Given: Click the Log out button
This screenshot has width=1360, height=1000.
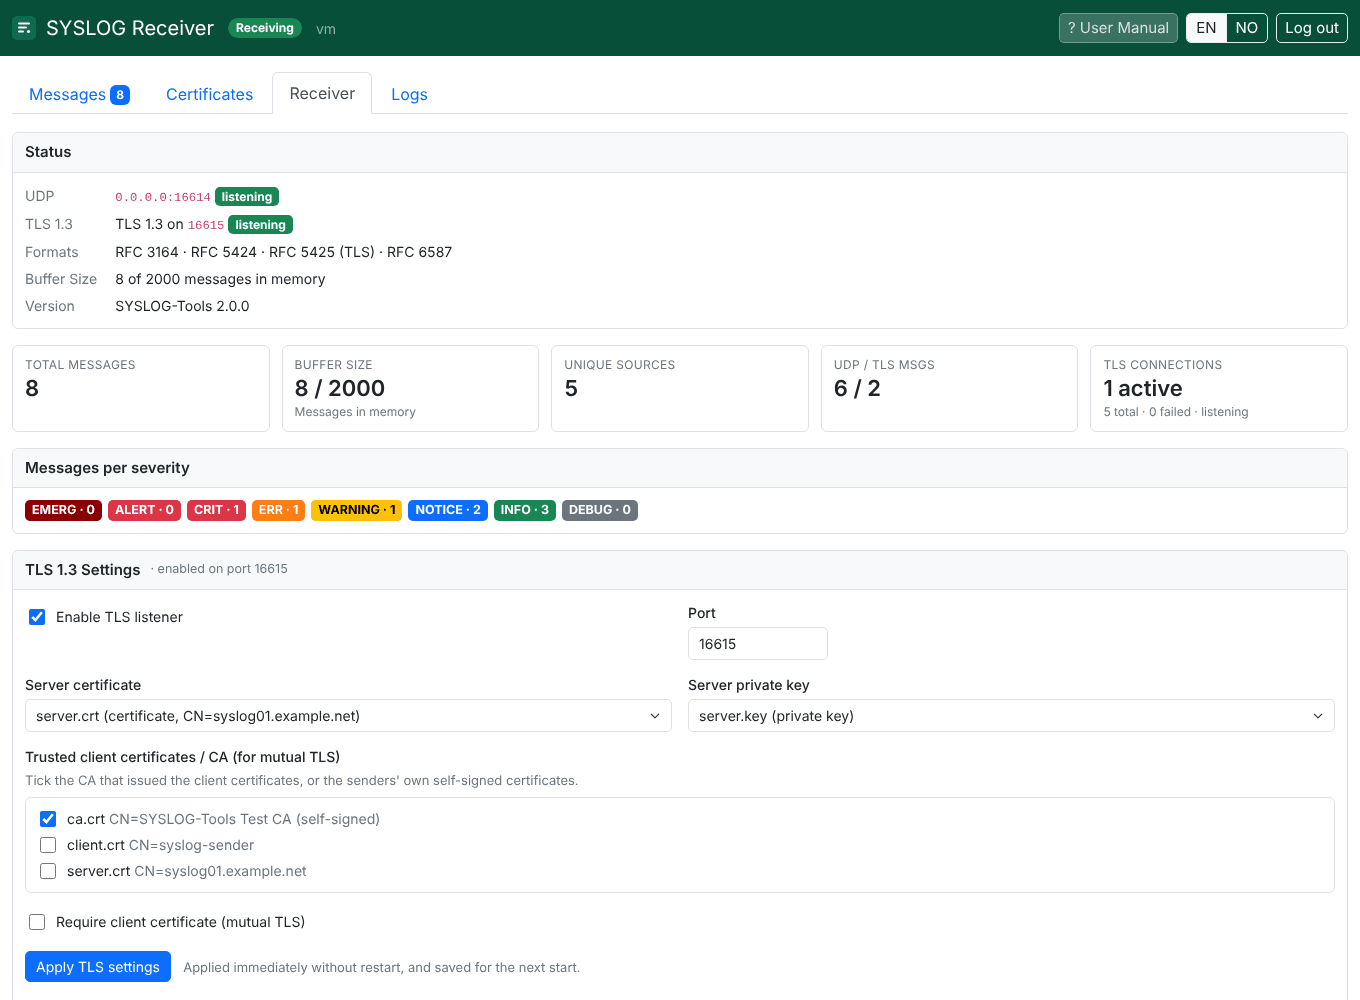Looking at the screenshot, I should 1311,28.
